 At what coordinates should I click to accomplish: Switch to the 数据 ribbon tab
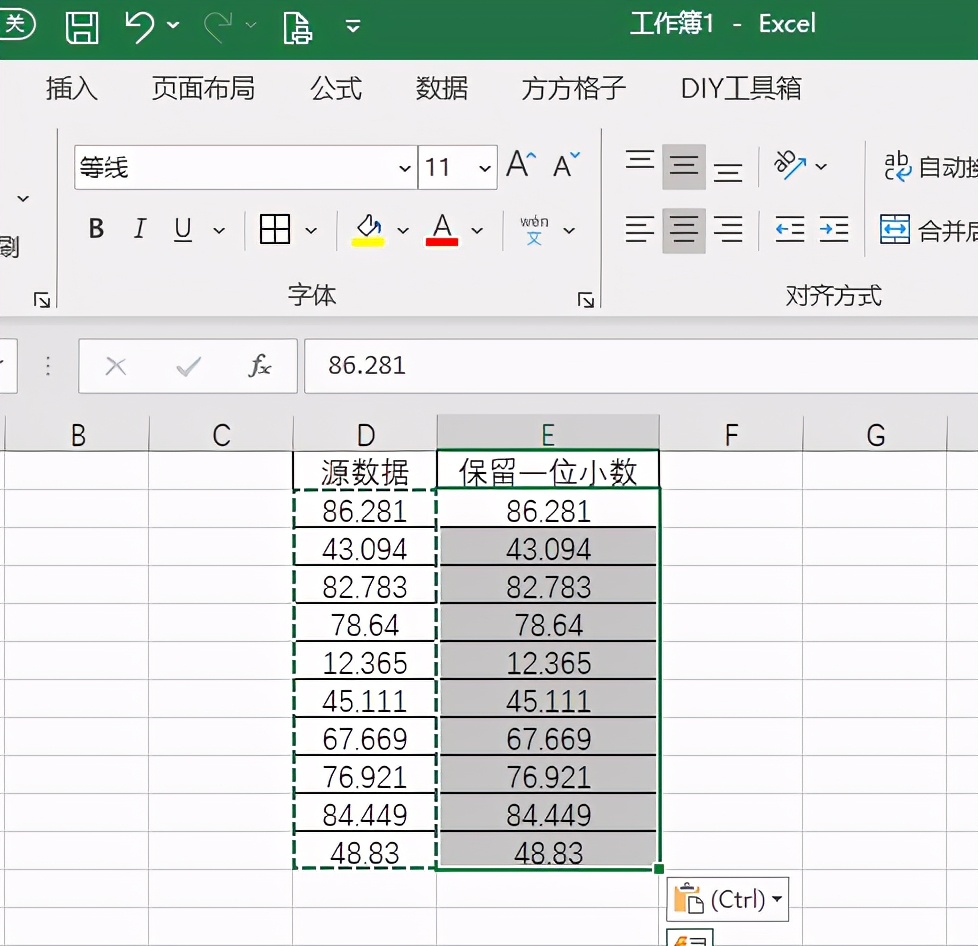tap(440, 89)
